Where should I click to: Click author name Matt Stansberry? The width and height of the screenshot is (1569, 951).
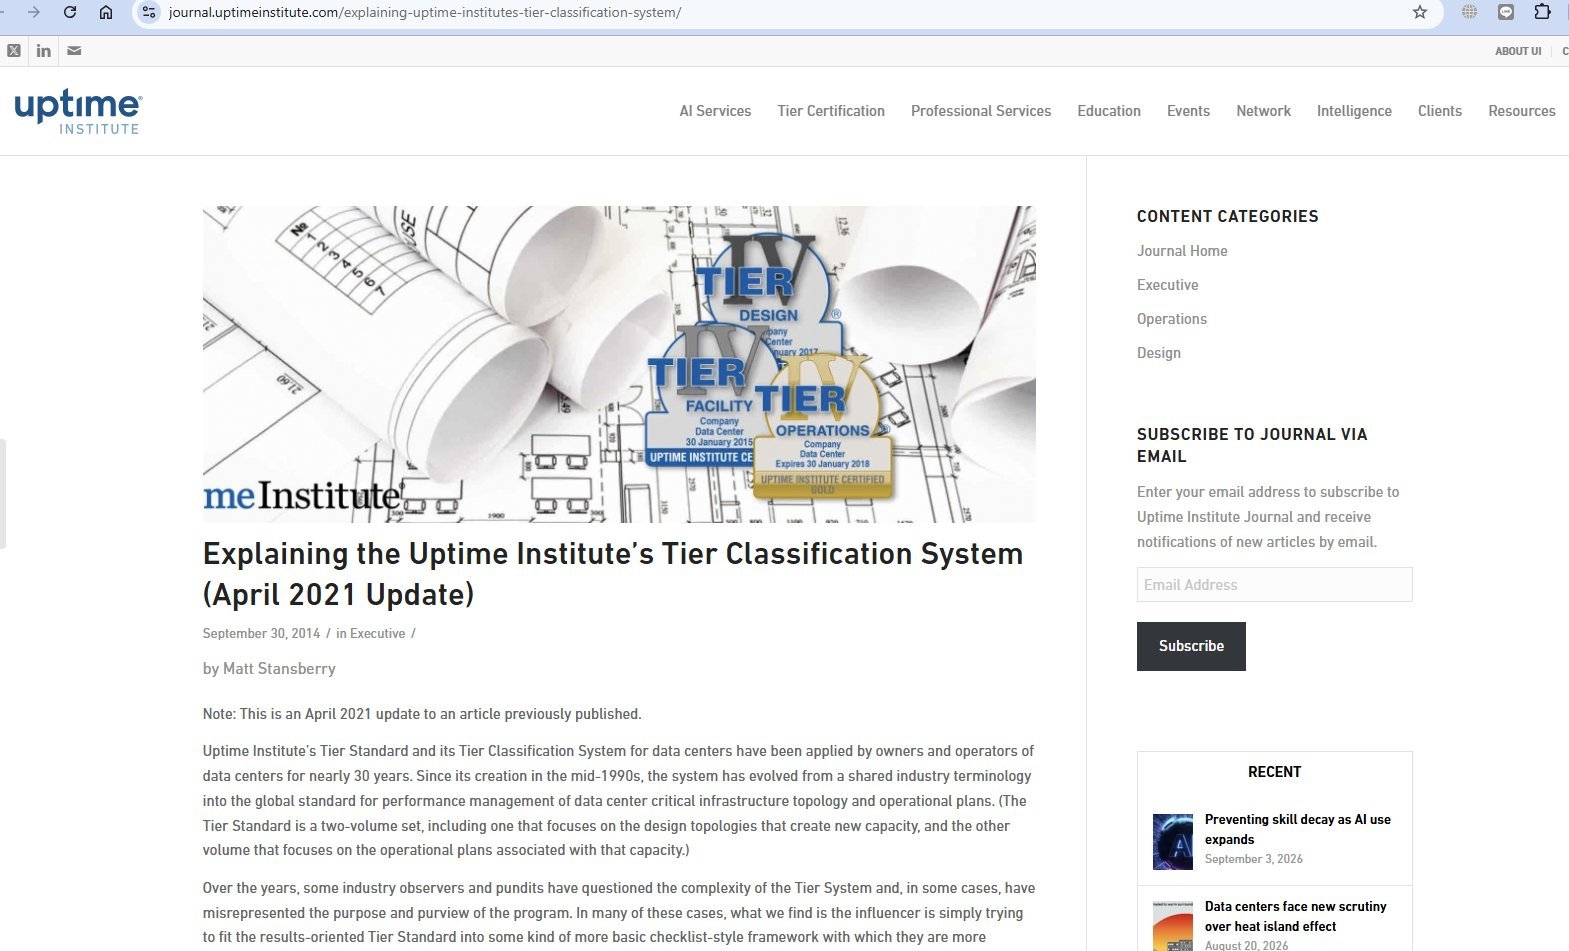tap(279, 668)
